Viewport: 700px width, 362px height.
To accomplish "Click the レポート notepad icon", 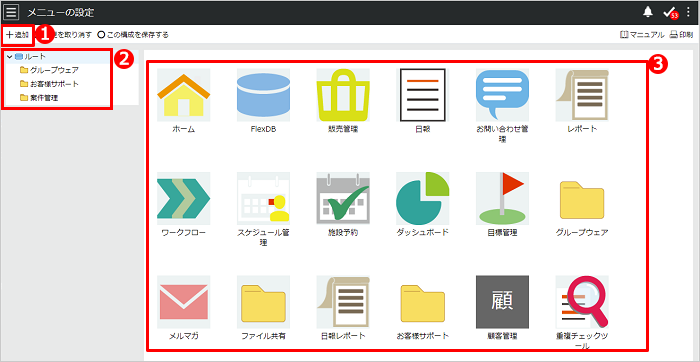I will point(582,95).
